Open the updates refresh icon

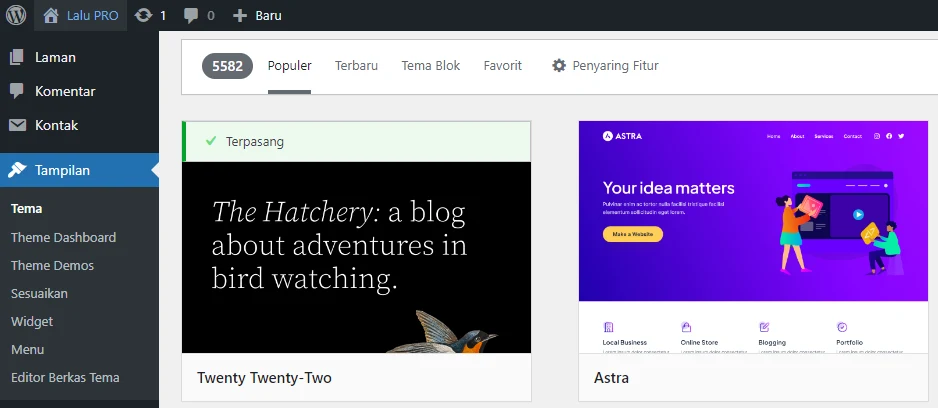point(144,16)
